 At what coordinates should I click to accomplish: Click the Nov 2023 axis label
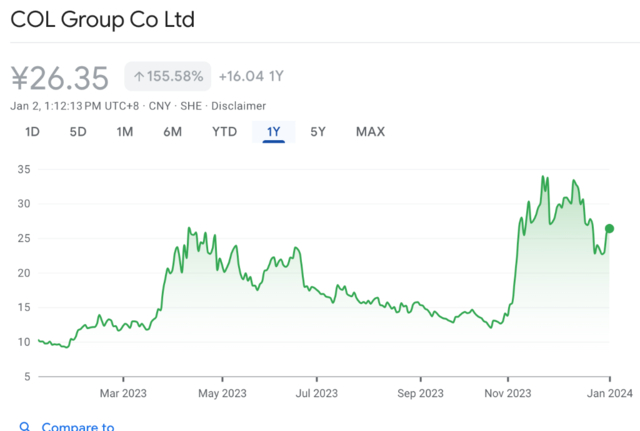(x=507, y=393)
